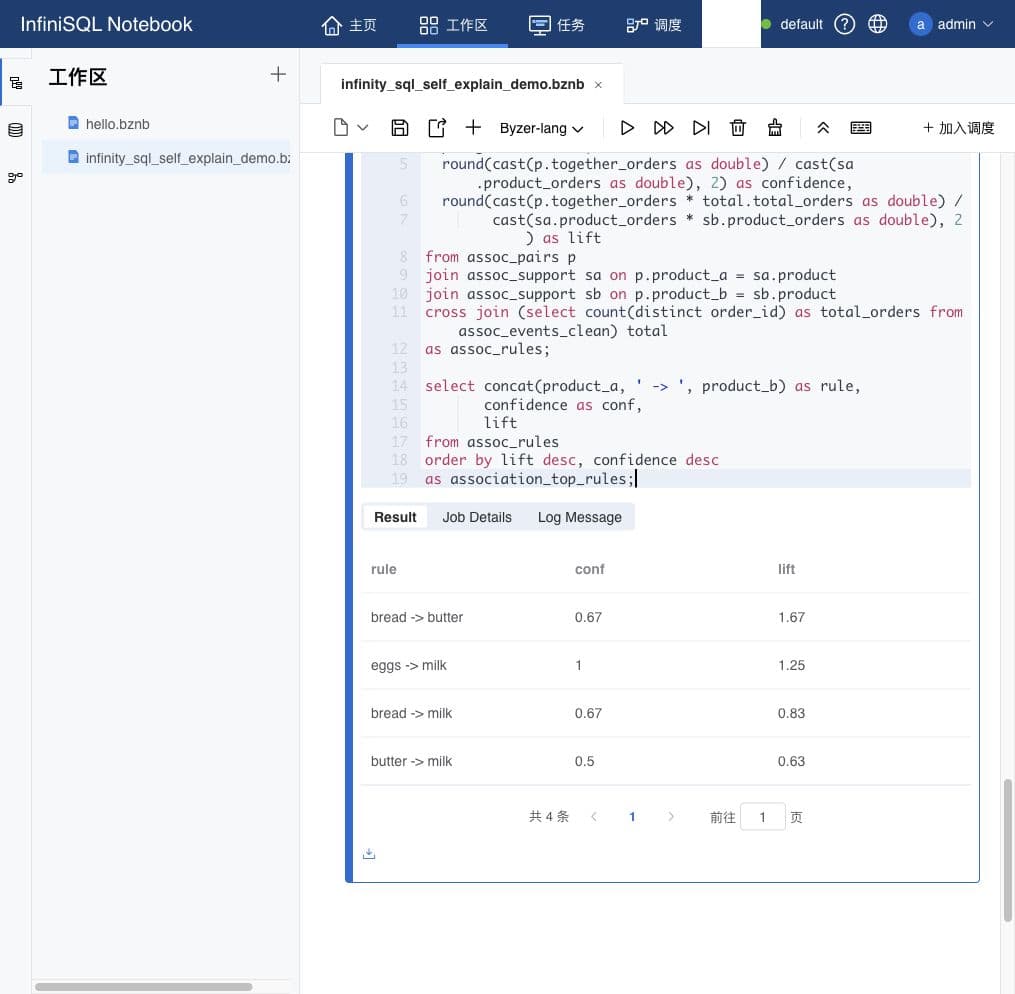Viewport: 1015px width, 994px height.
Task: Go to the 主页 home nav item
Action: pyautogui.click(x=348, y=25)
